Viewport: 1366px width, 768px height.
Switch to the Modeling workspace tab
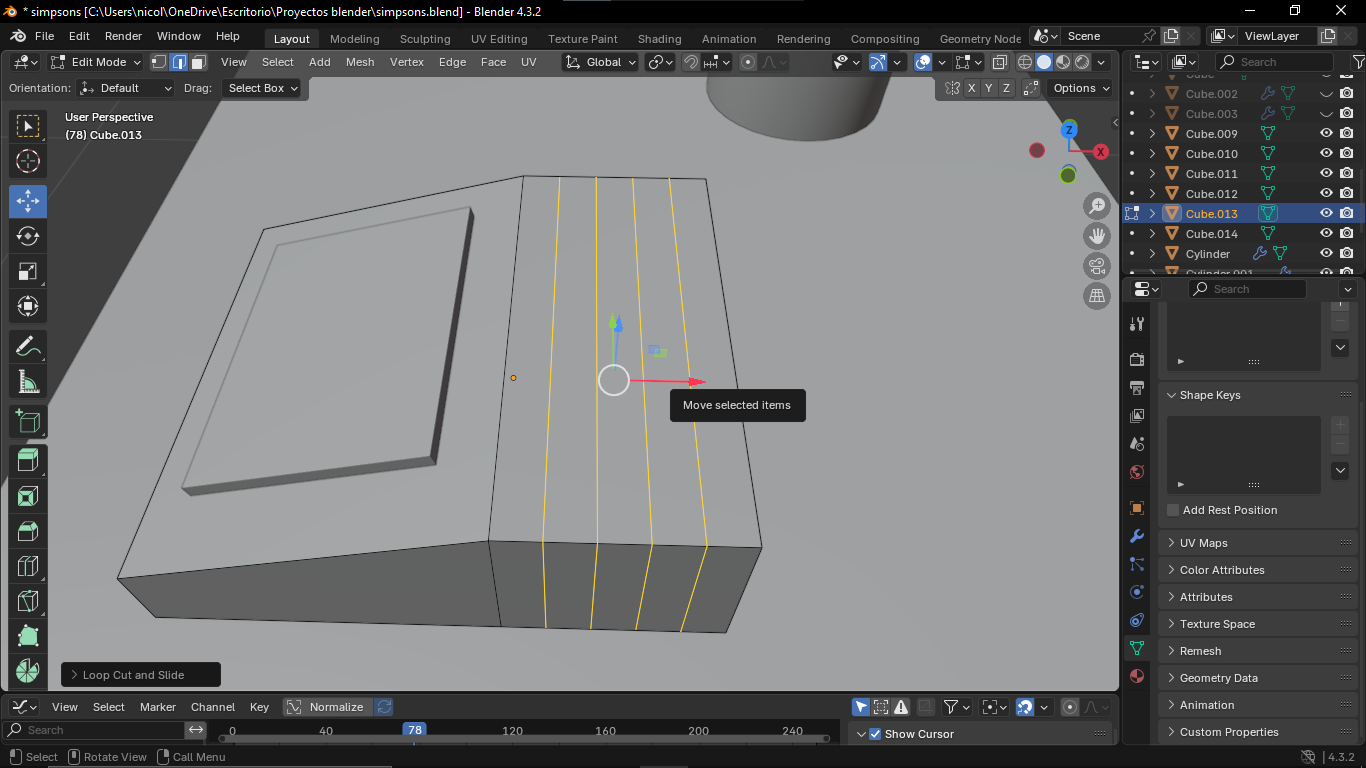[x=354, y=39]
